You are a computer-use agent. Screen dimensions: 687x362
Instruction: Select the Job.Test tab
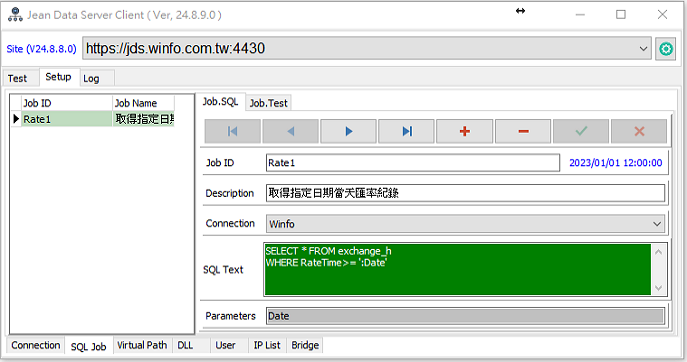point(269,103)
